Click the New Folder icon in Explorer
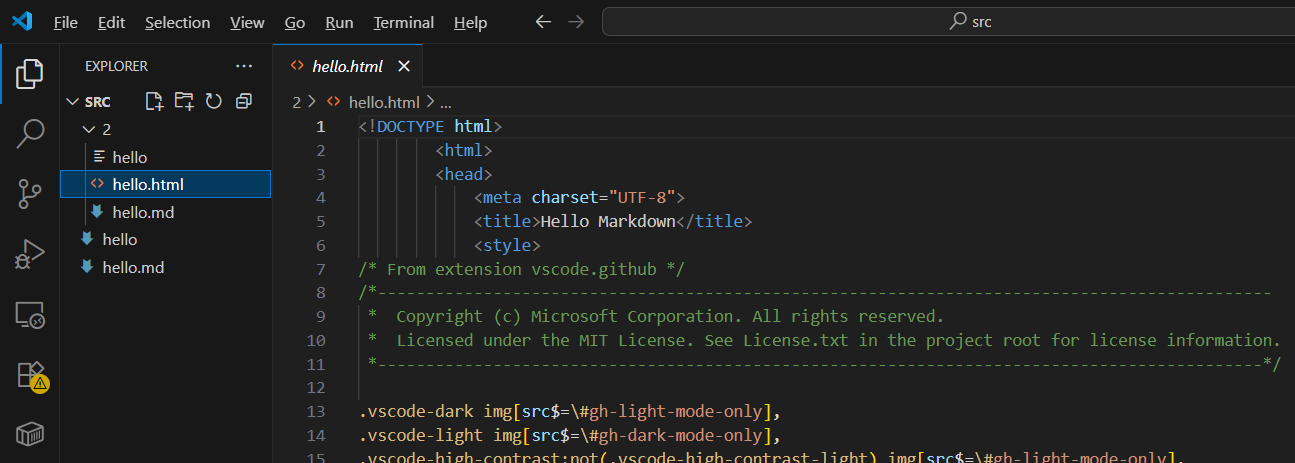Viewport: 1295px width, 463px height. pos(184,101)
